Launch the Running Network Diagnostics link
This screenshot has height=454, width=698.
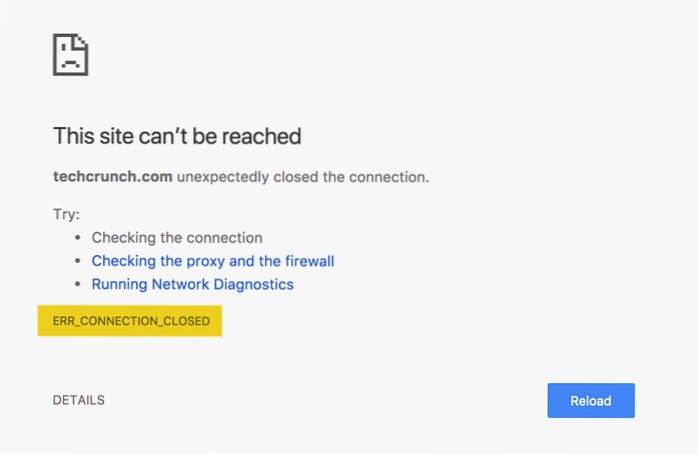click(x=192, y=284)
